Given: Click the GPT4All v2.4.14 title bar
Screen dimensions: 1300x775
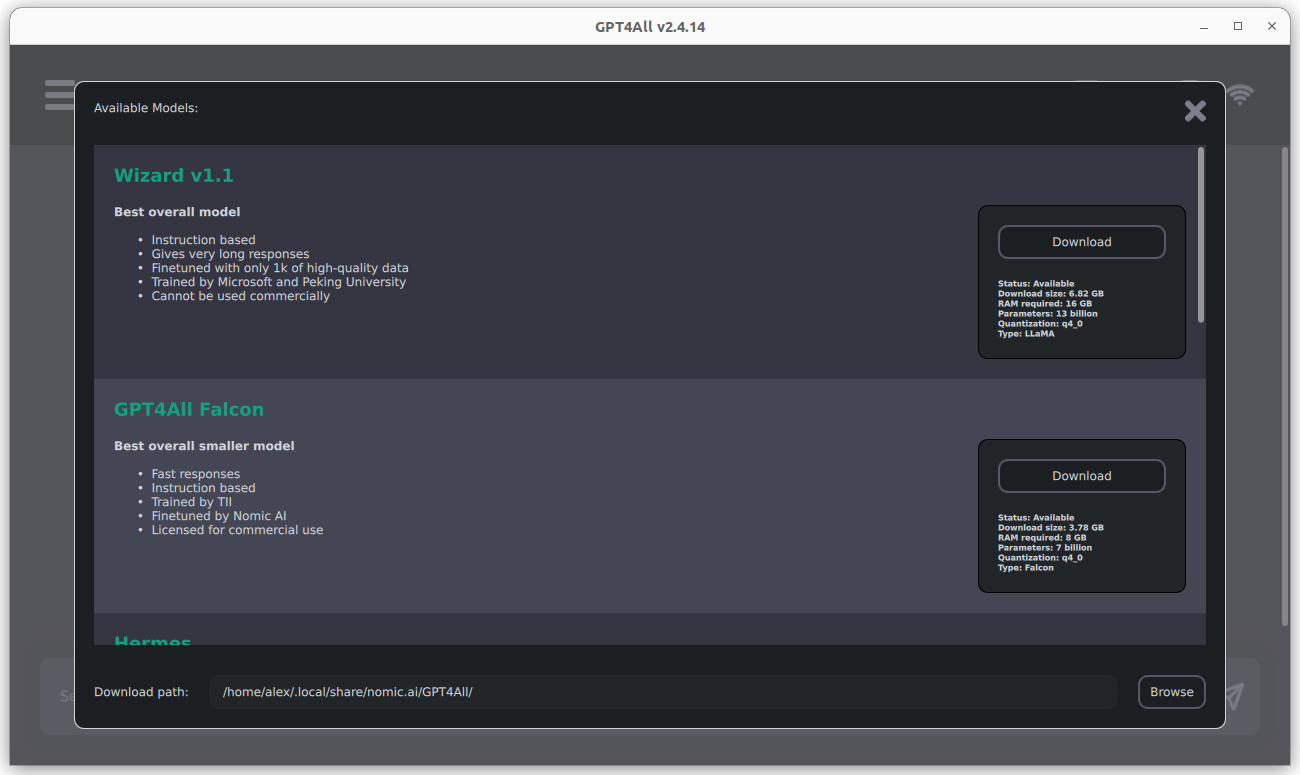Looking at the screenshot, I should point(650,27).
